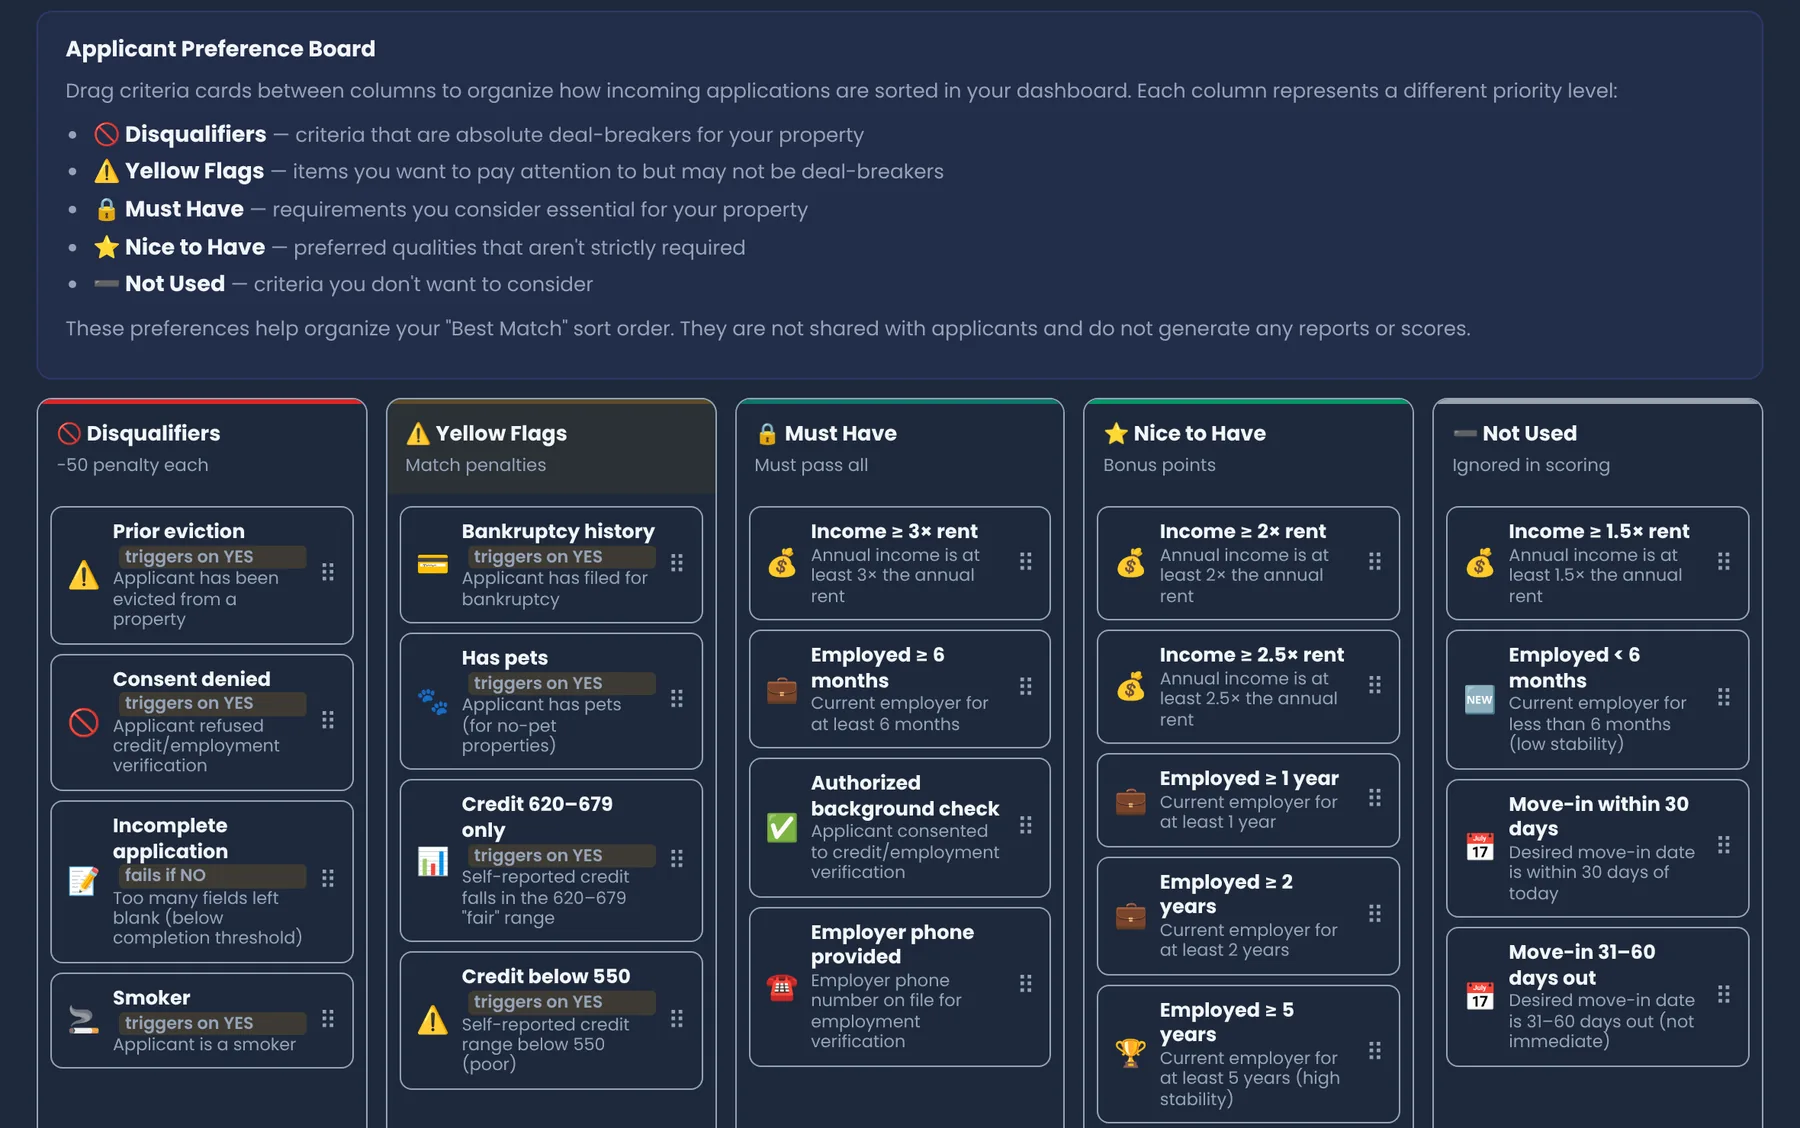1800x1128 pixels.
Task: Click the money bag icon on Income ≥ 2.5× rent
Action: click(x=1131, y=686)
